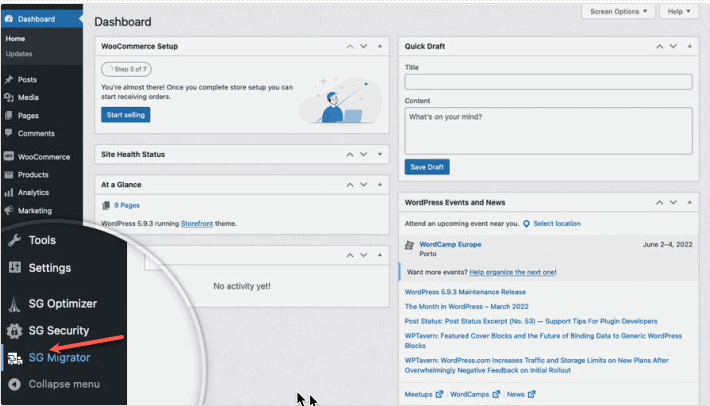Open the 9 Pages link
The width and height of the screenshot is (710, 406).
(127, 205)
